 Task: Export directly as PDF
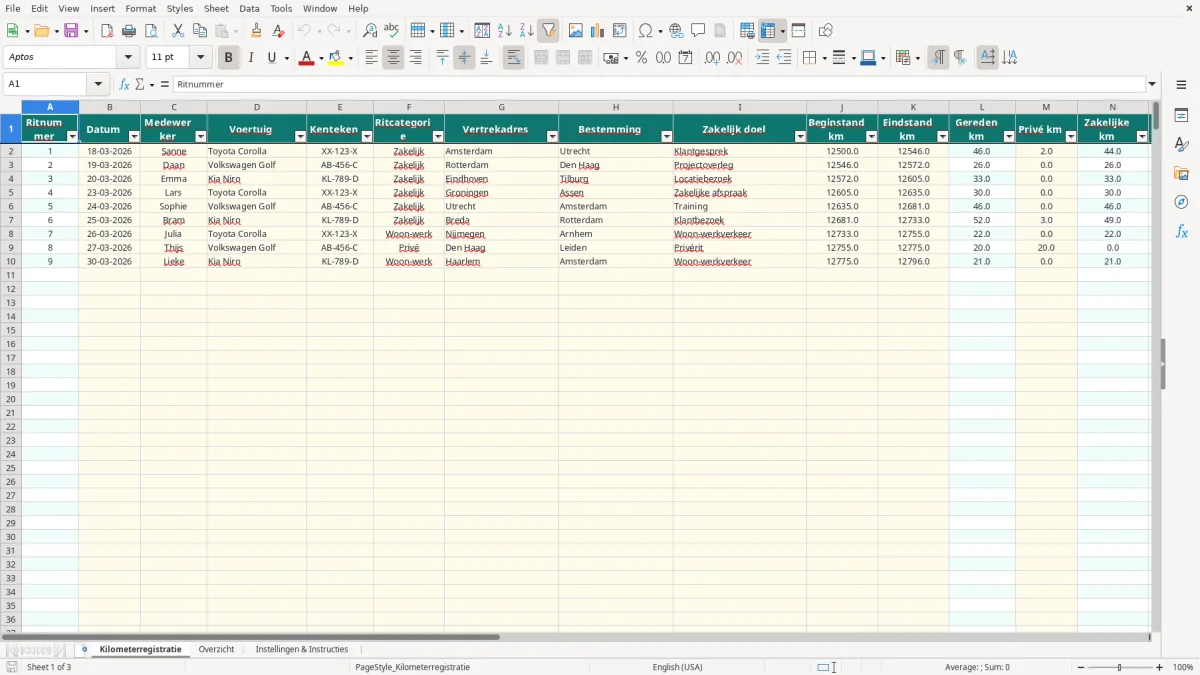click(107, 31)
